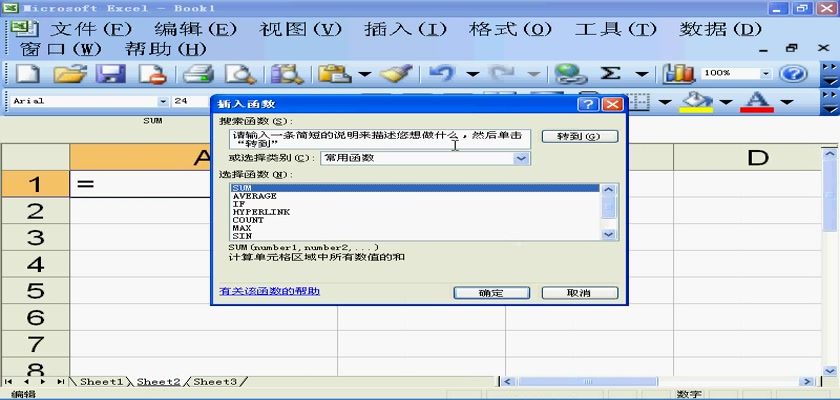The image size is (840, 400).
Task: Save the workbook with the floppy icon
Action: coord(110,74)
